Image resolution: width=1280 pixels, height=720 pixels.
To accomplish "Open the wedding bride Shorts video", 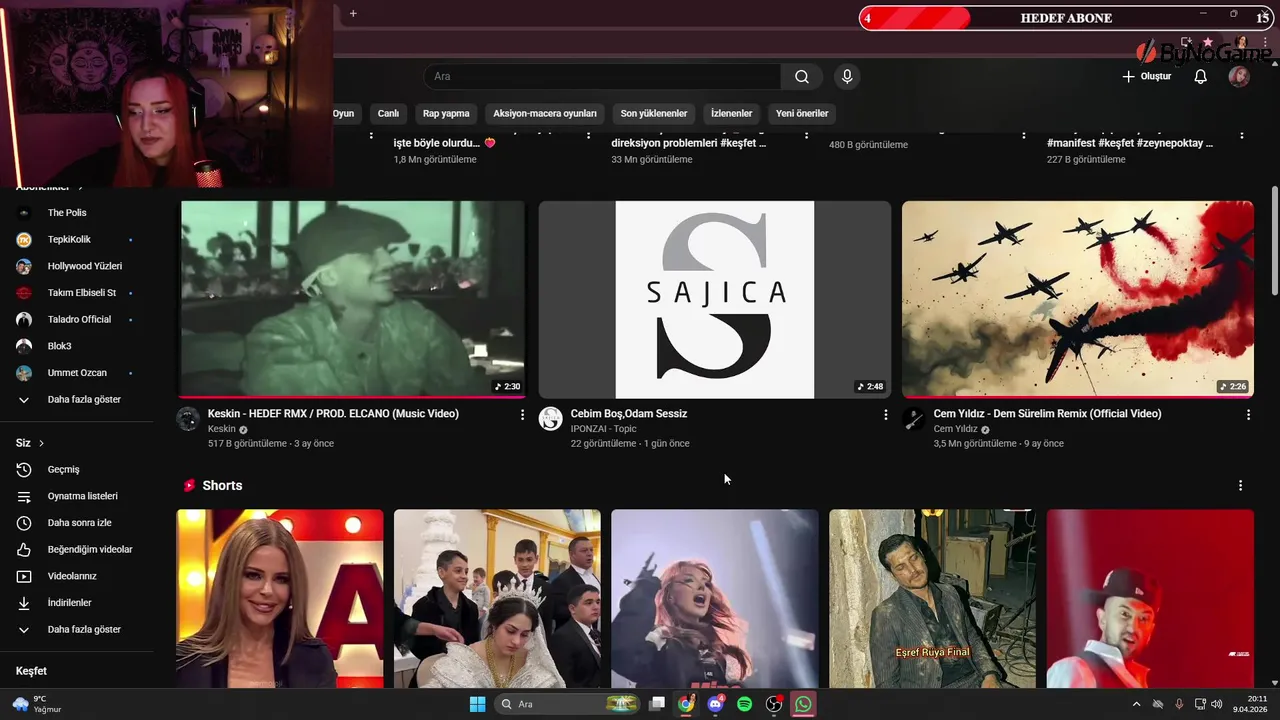I will [497, 598].
